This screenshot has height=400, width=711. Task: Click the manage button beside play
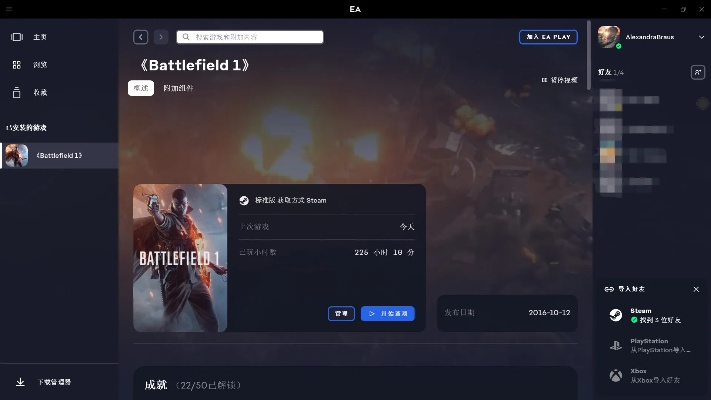(x=341, y=314)
